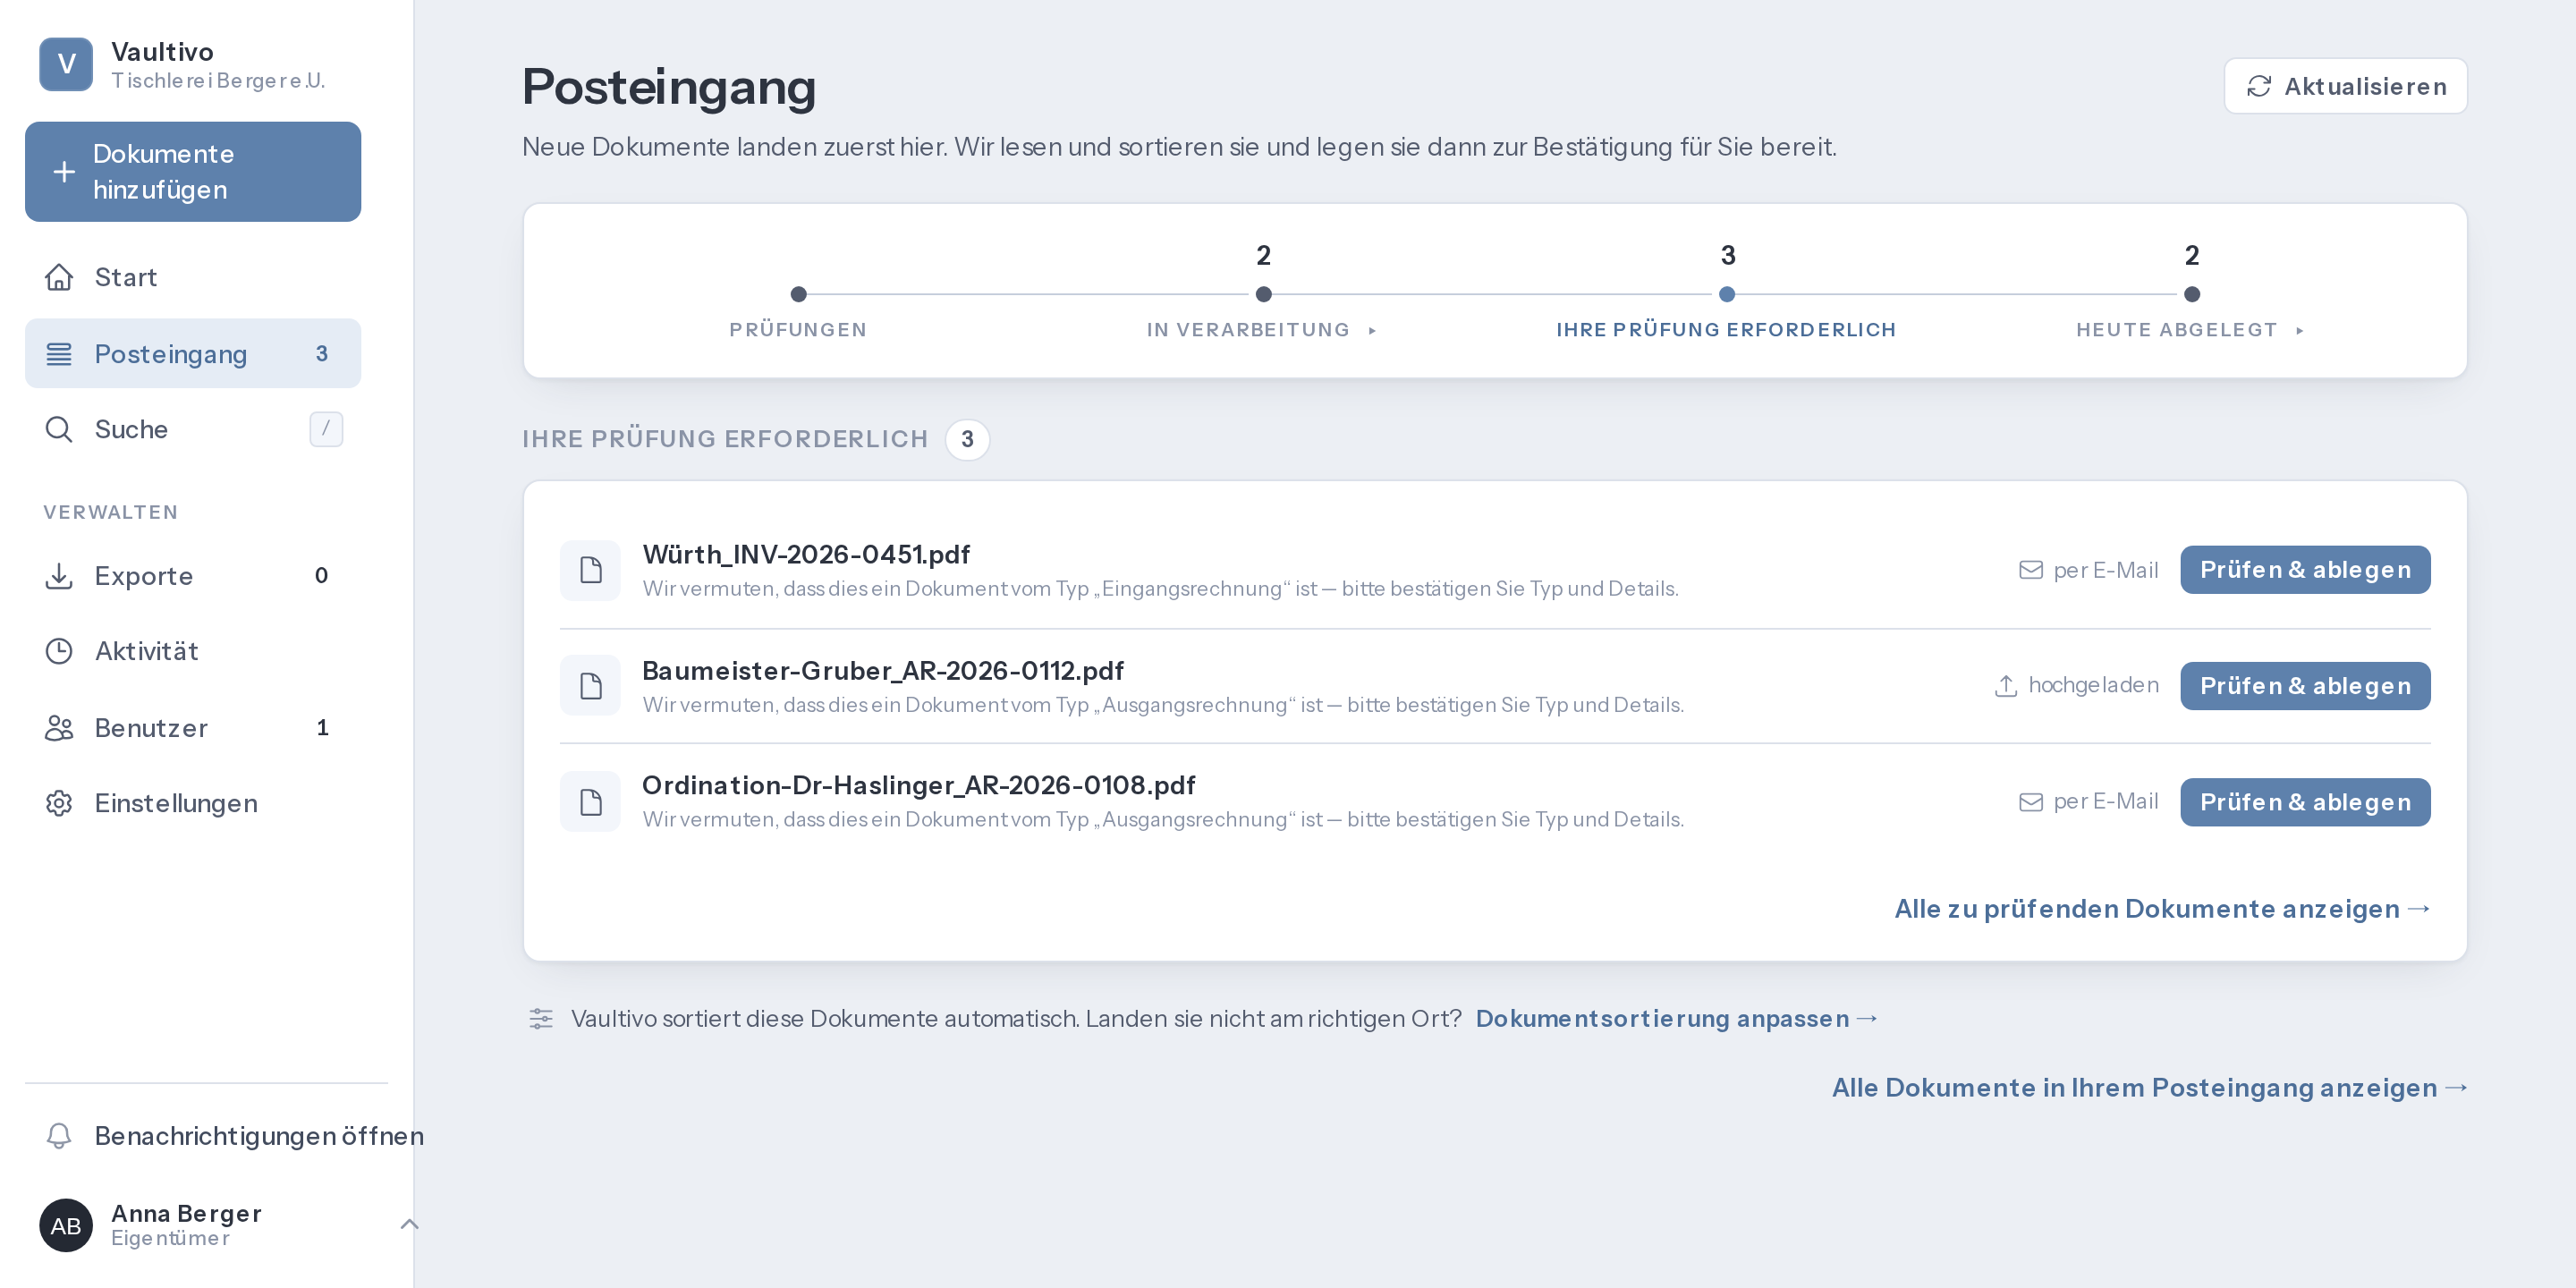Image resolution: width=2576 pixels, height=1288 pixels.
Task: Click the Würth_INV-2026-0451.pdf file name
Action: (x=806, y=555)
